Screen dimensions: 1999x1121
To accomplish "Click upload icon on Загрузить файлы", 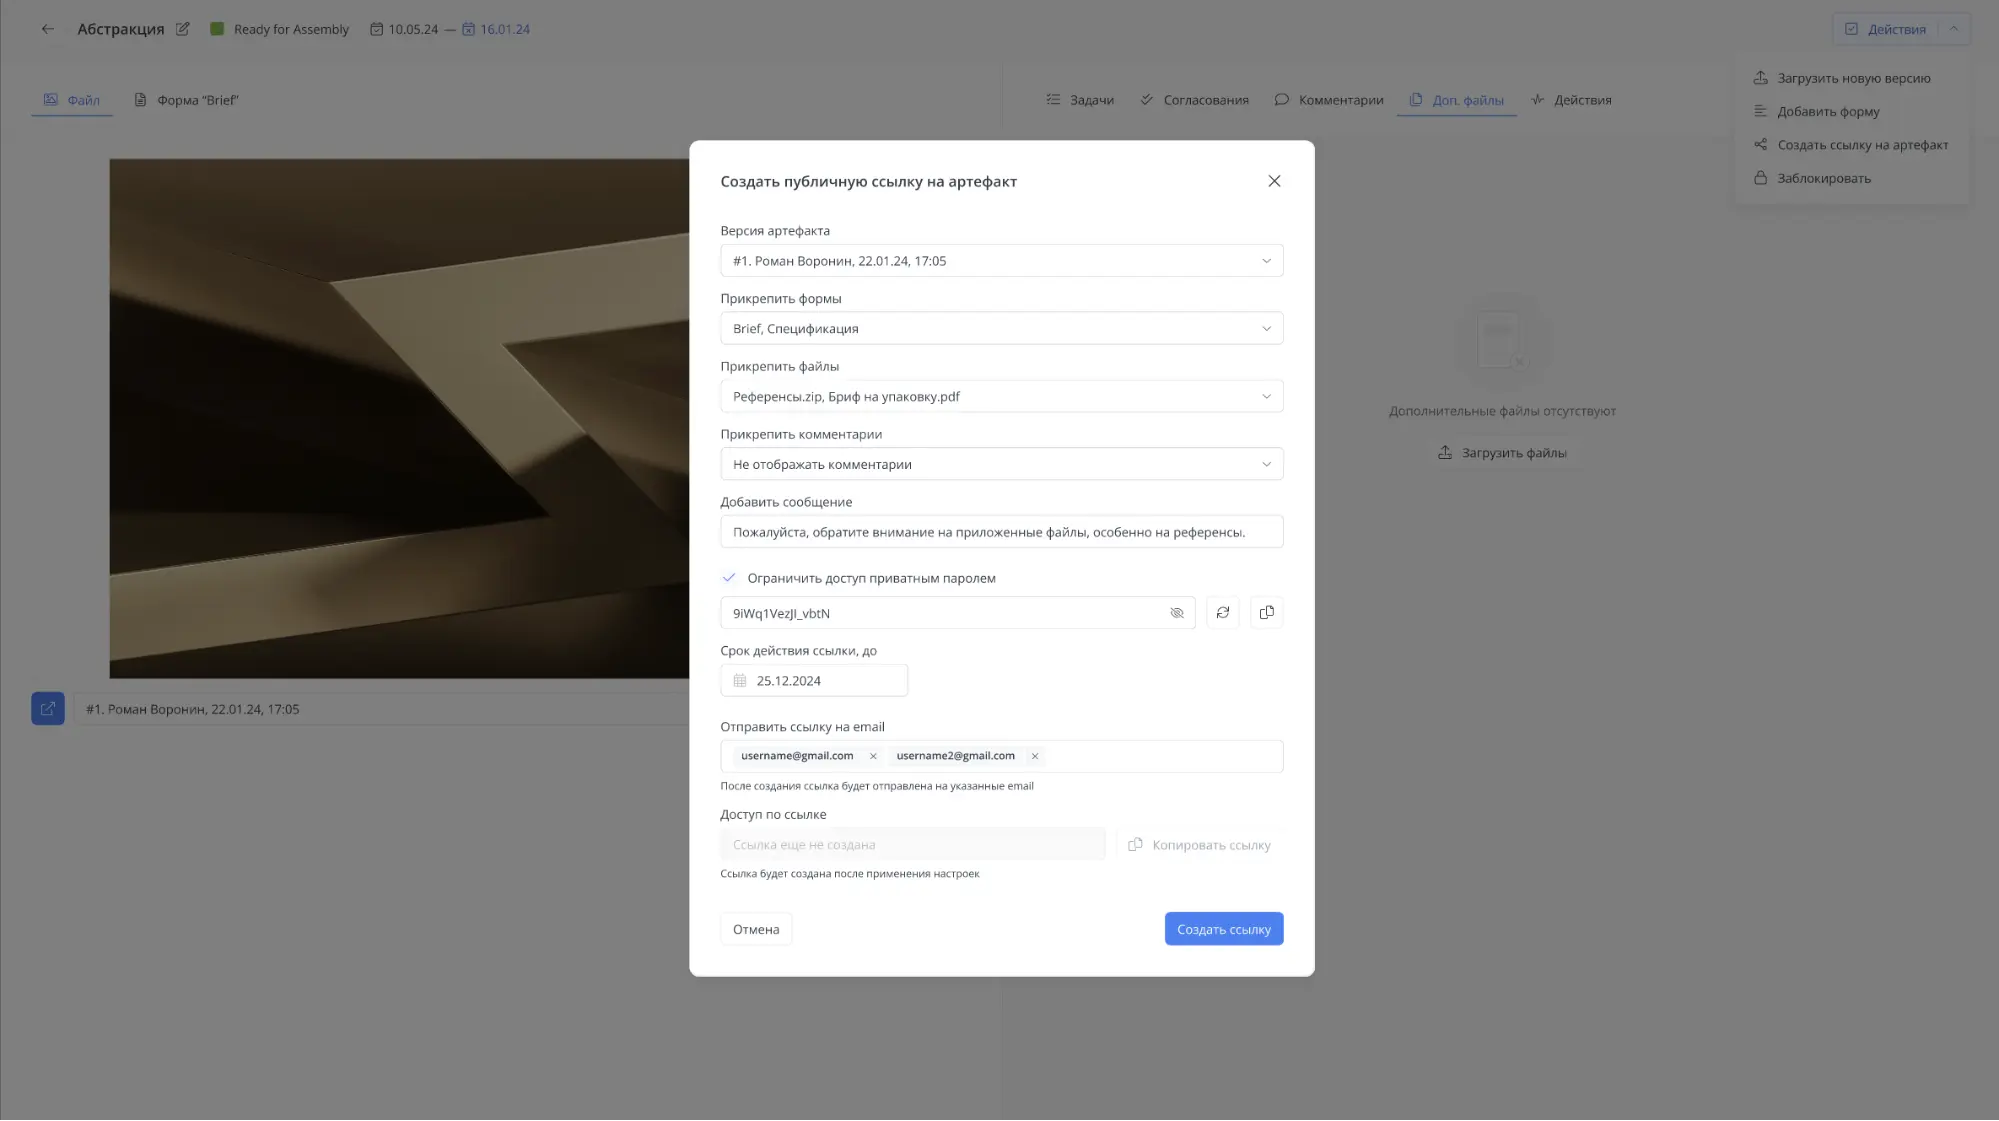I will pos(1444,453).
